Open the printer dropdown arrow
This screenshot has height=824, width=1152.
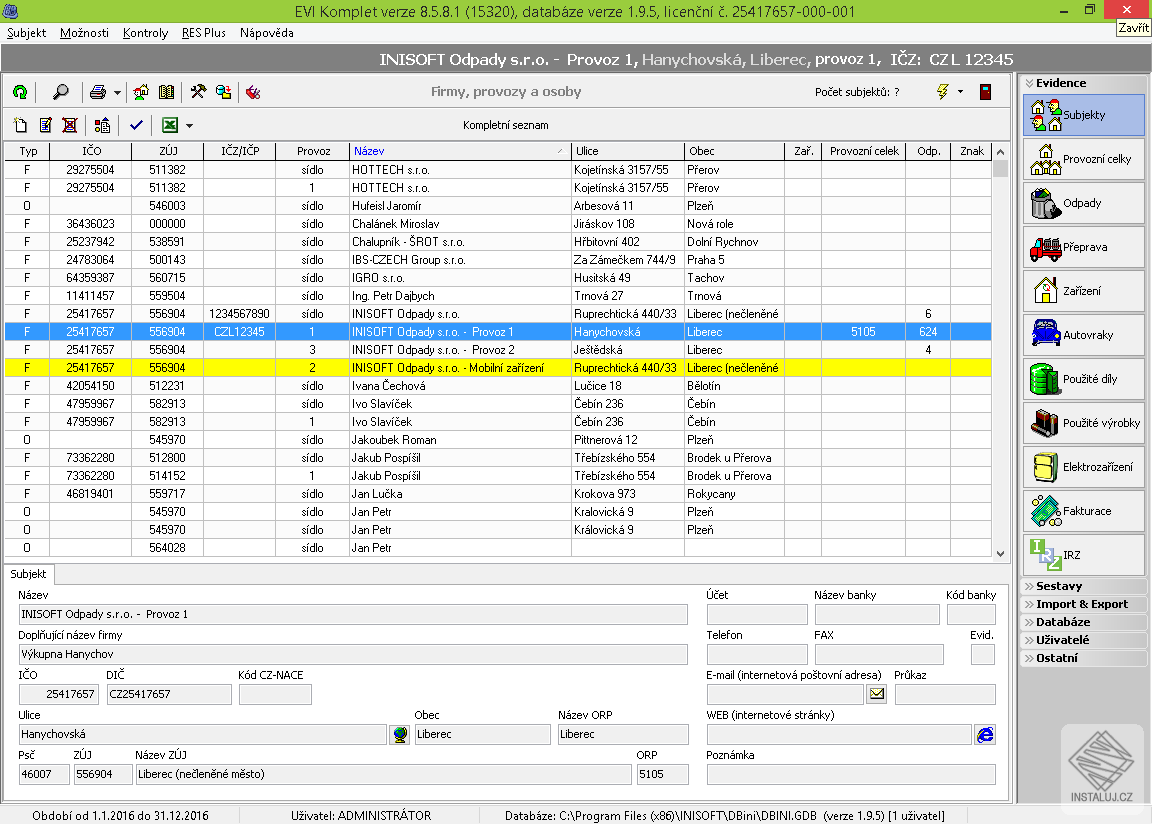[x=117, y=93]
